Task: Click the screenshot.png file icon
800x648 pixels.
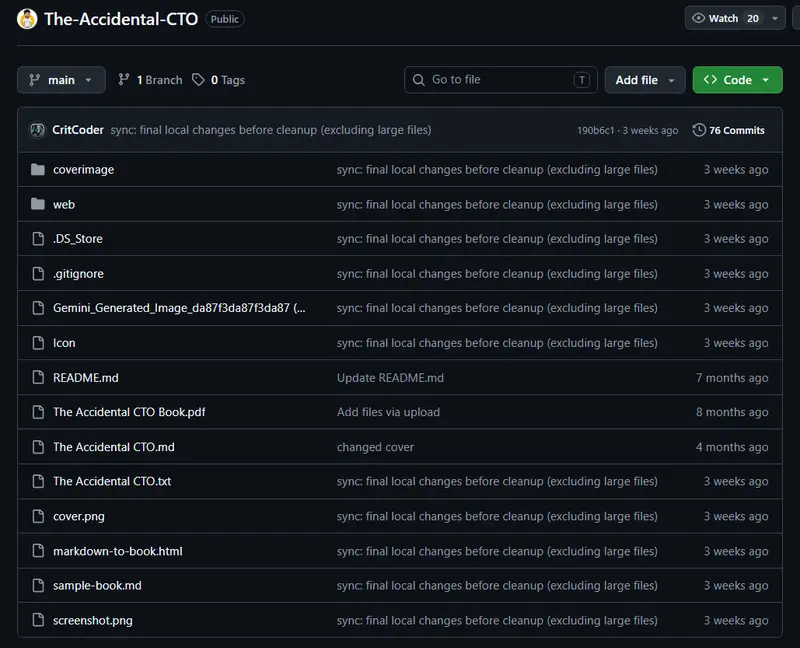Action: [x=38, y=620]
